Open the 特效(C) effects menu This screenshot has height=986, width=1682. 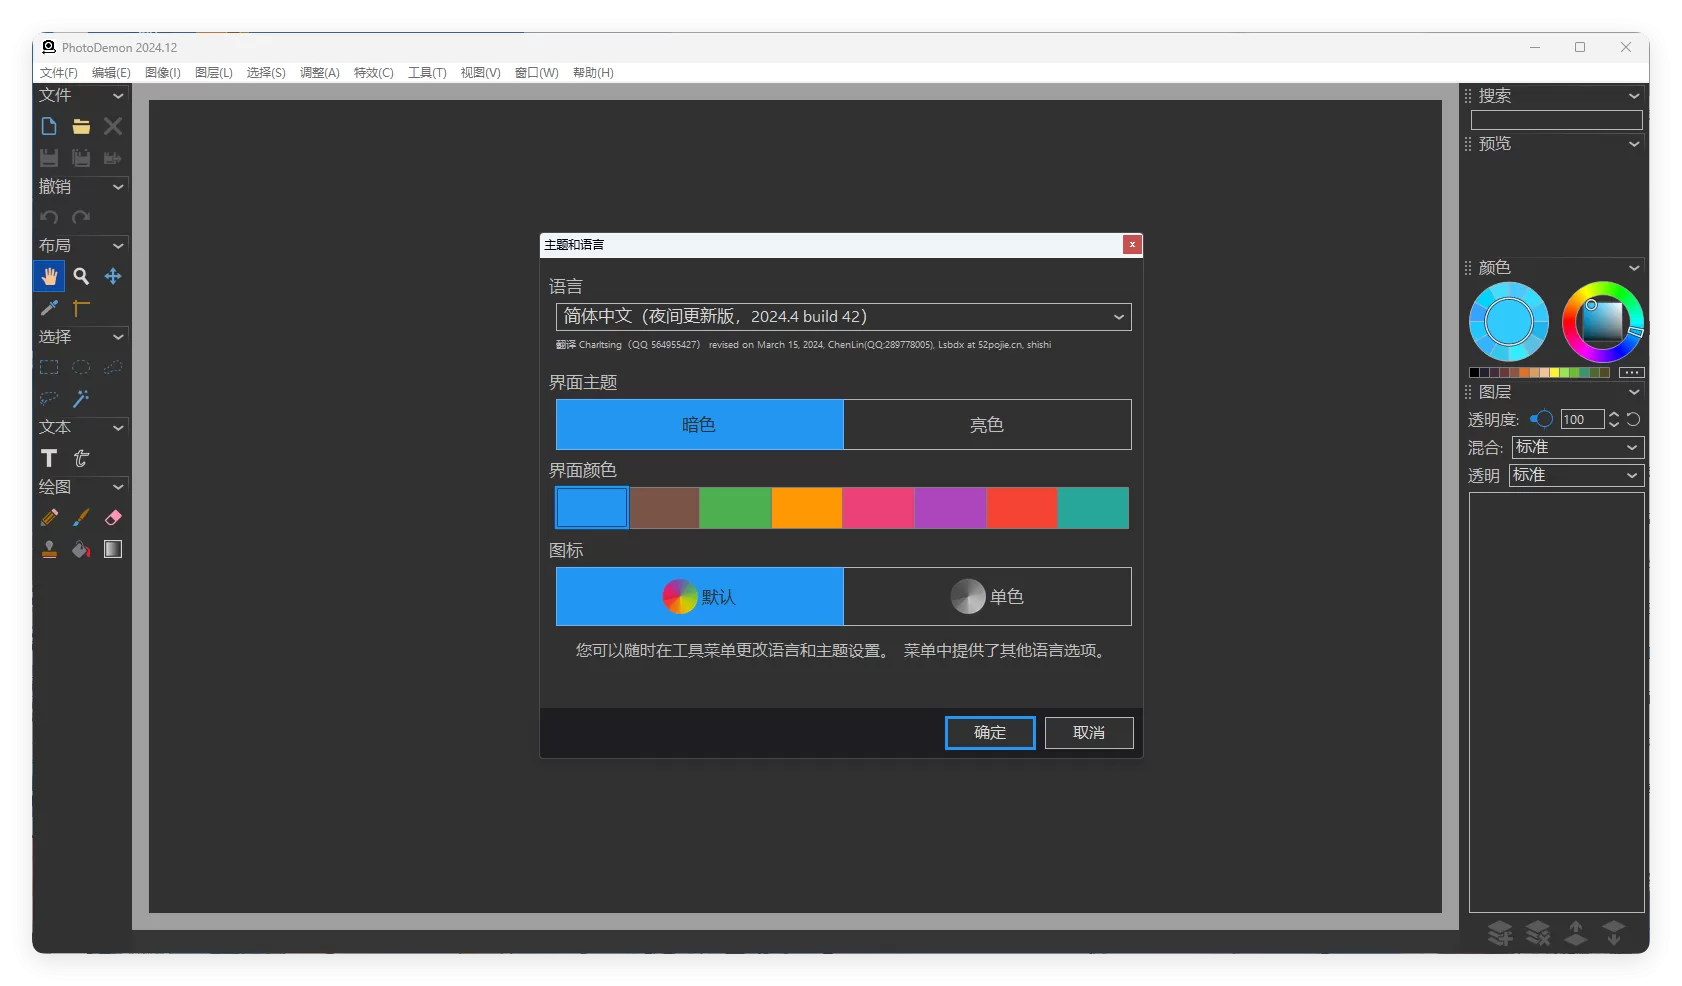coord(374,72)
